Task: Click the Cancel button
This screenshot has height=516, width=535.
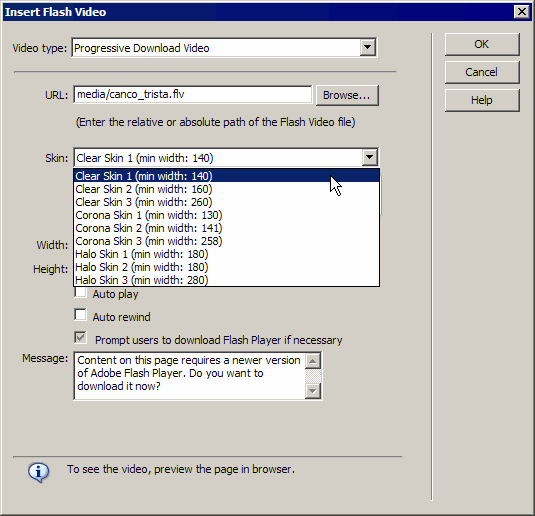Action: (482, 72)
